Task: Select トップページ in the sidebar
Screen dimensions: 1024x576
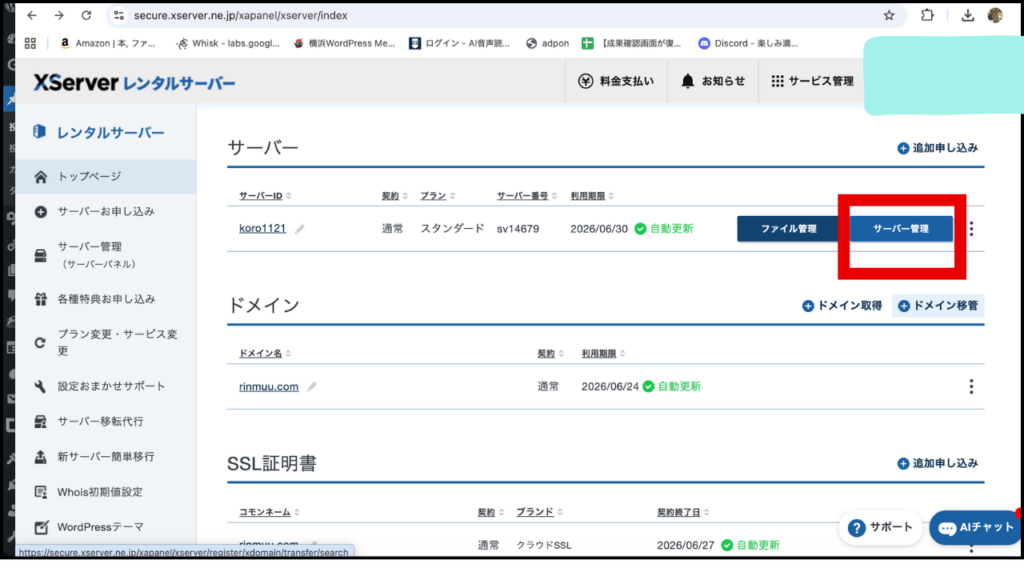Action: point(89,176)
